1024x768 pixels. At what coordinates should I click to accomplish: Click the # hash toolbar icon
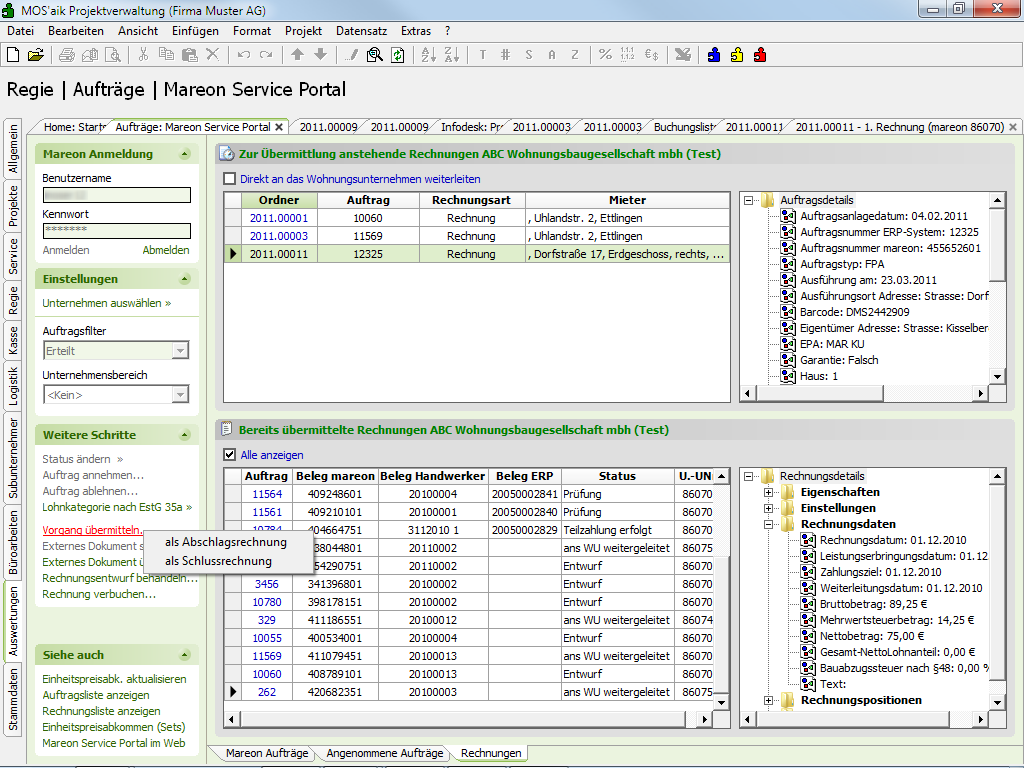(x=505, y=55)
